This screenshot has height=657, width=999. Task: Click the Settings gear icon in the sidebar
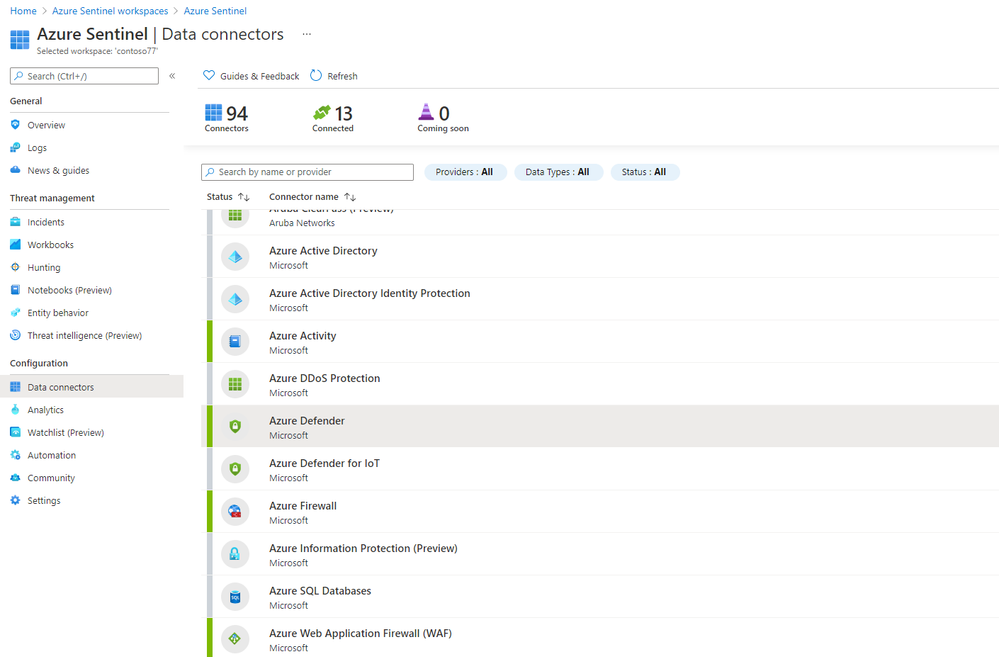pos(15,500)
